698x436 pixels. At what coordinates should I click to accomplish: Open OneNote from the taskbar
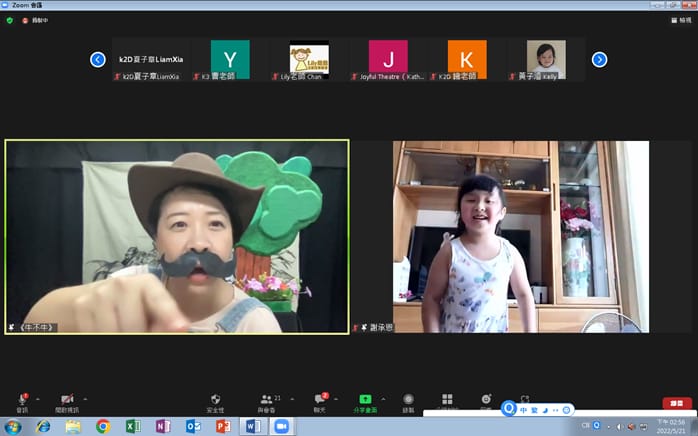coord(163,427)
